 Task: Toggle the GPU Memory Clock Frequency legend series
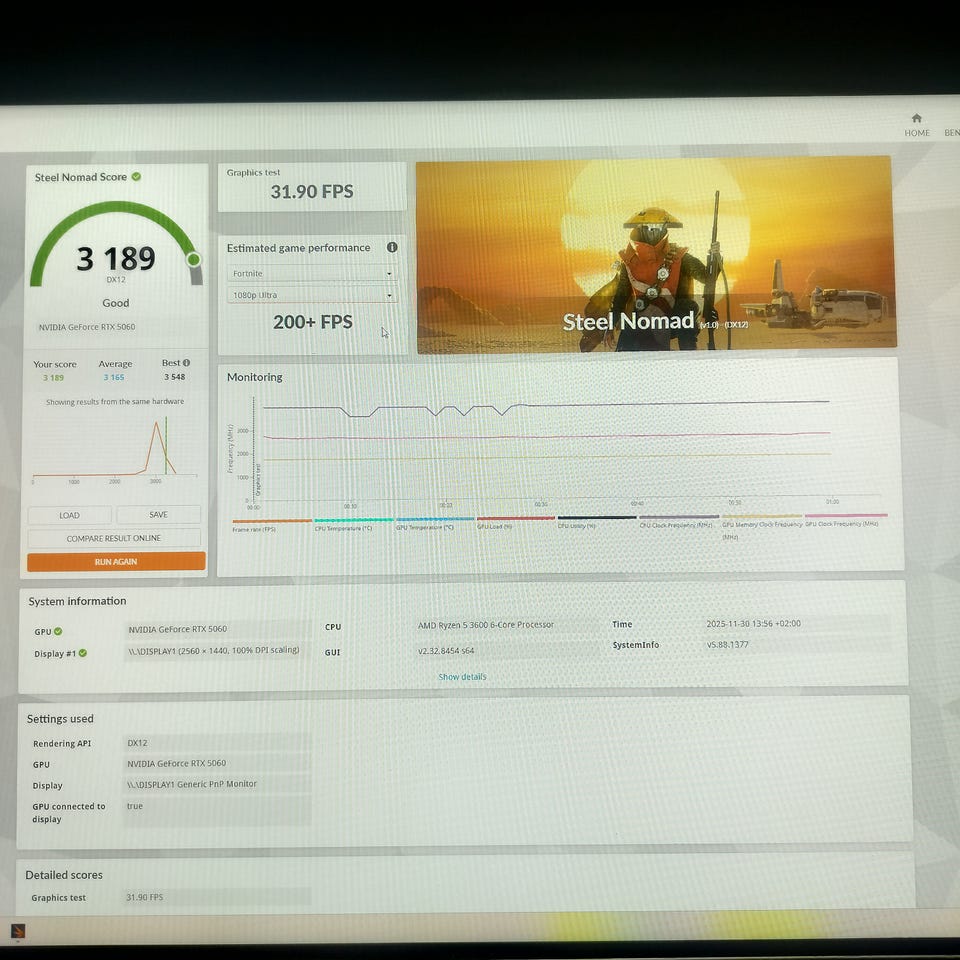(x=762, y=527)
